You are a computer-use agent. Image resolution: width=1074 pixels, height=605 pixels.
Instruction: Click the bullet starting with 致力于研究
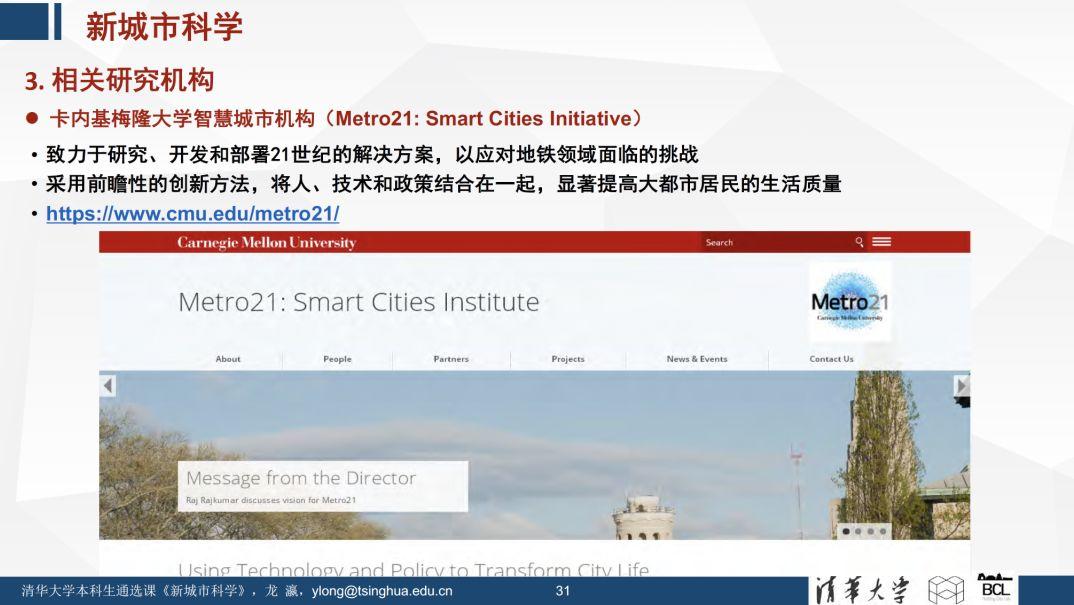click(x=372, y=155)
